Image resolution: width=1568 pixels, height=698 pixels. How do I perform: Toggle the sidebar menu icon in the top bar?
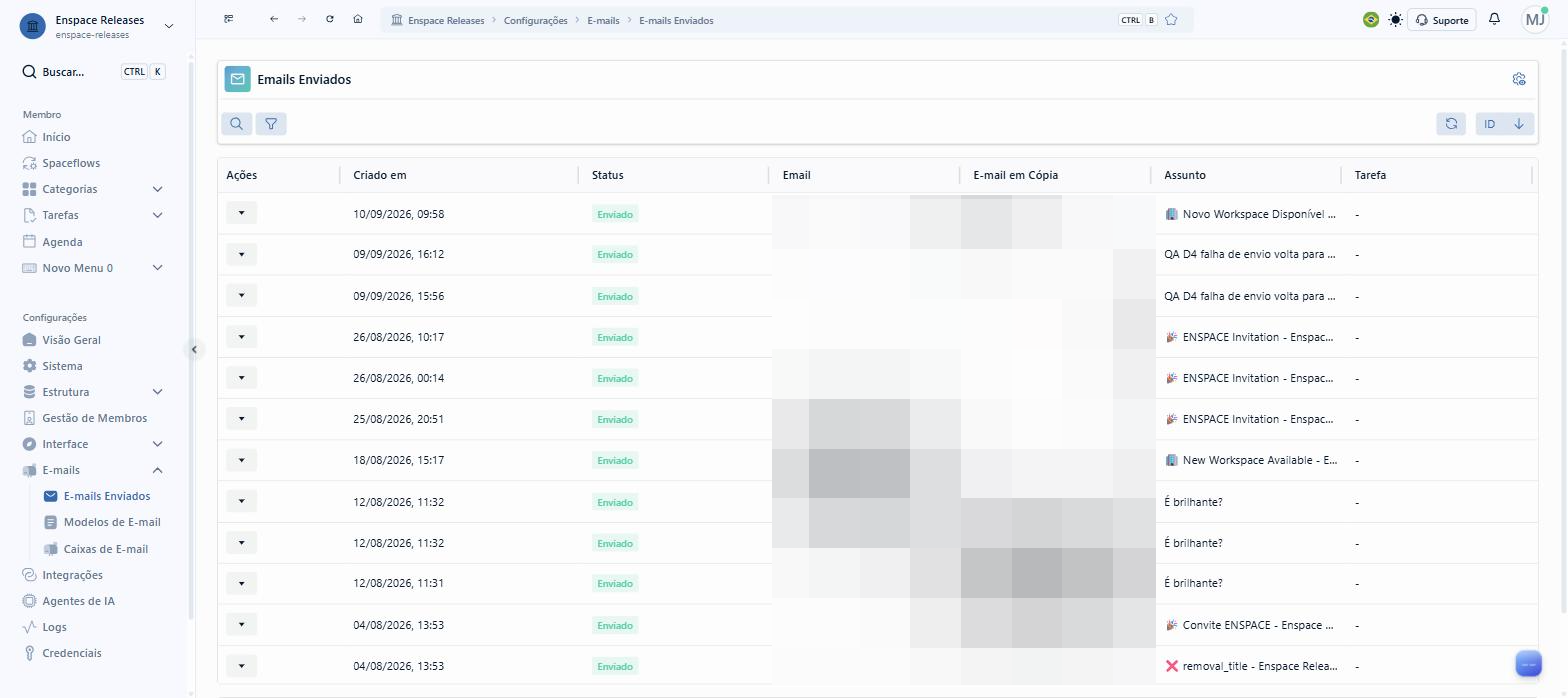coord(229,19)
